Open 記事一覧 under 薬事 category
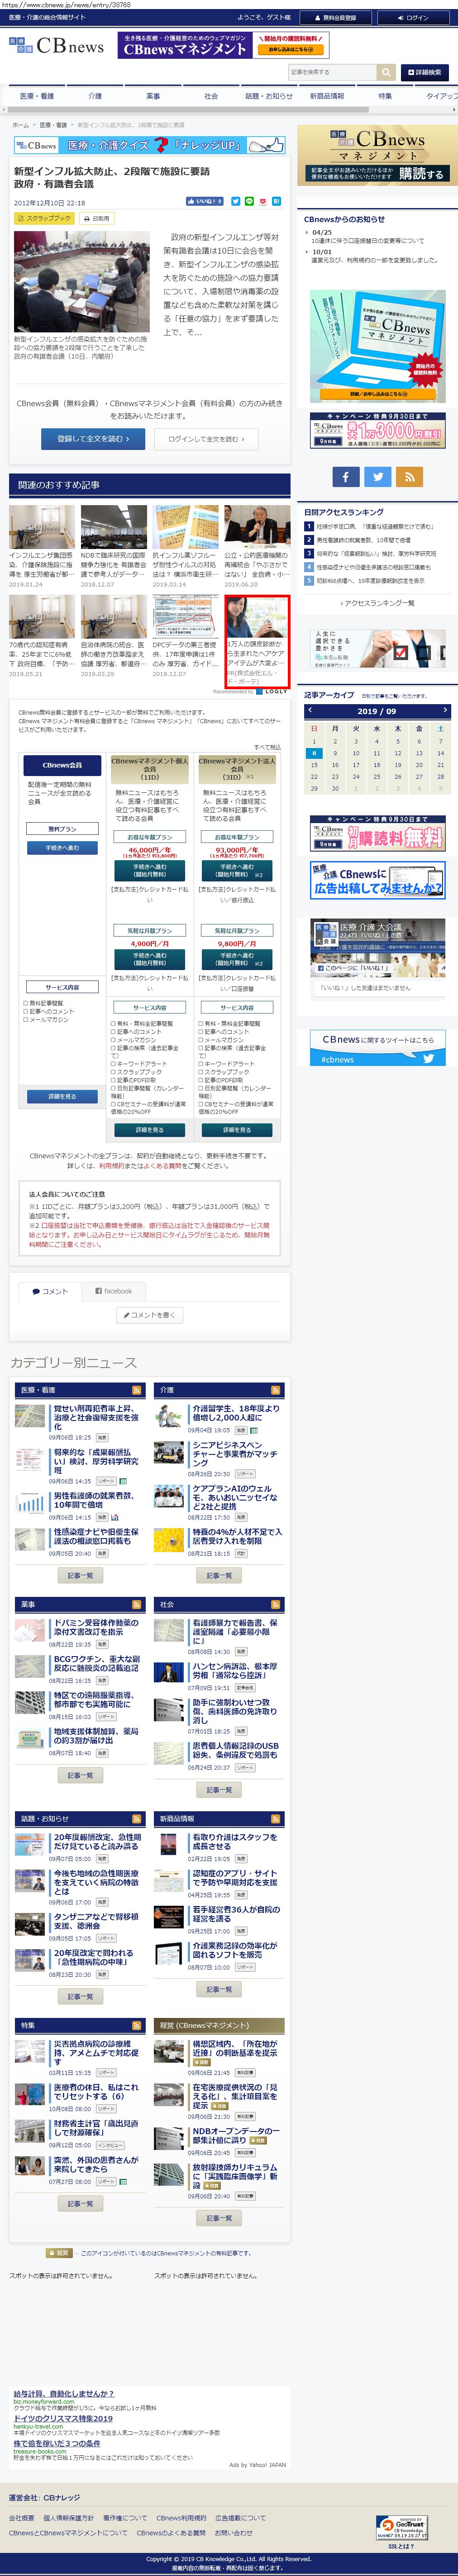The width and height of the screenshot is (458, 2576). [x=80, y=1775]
